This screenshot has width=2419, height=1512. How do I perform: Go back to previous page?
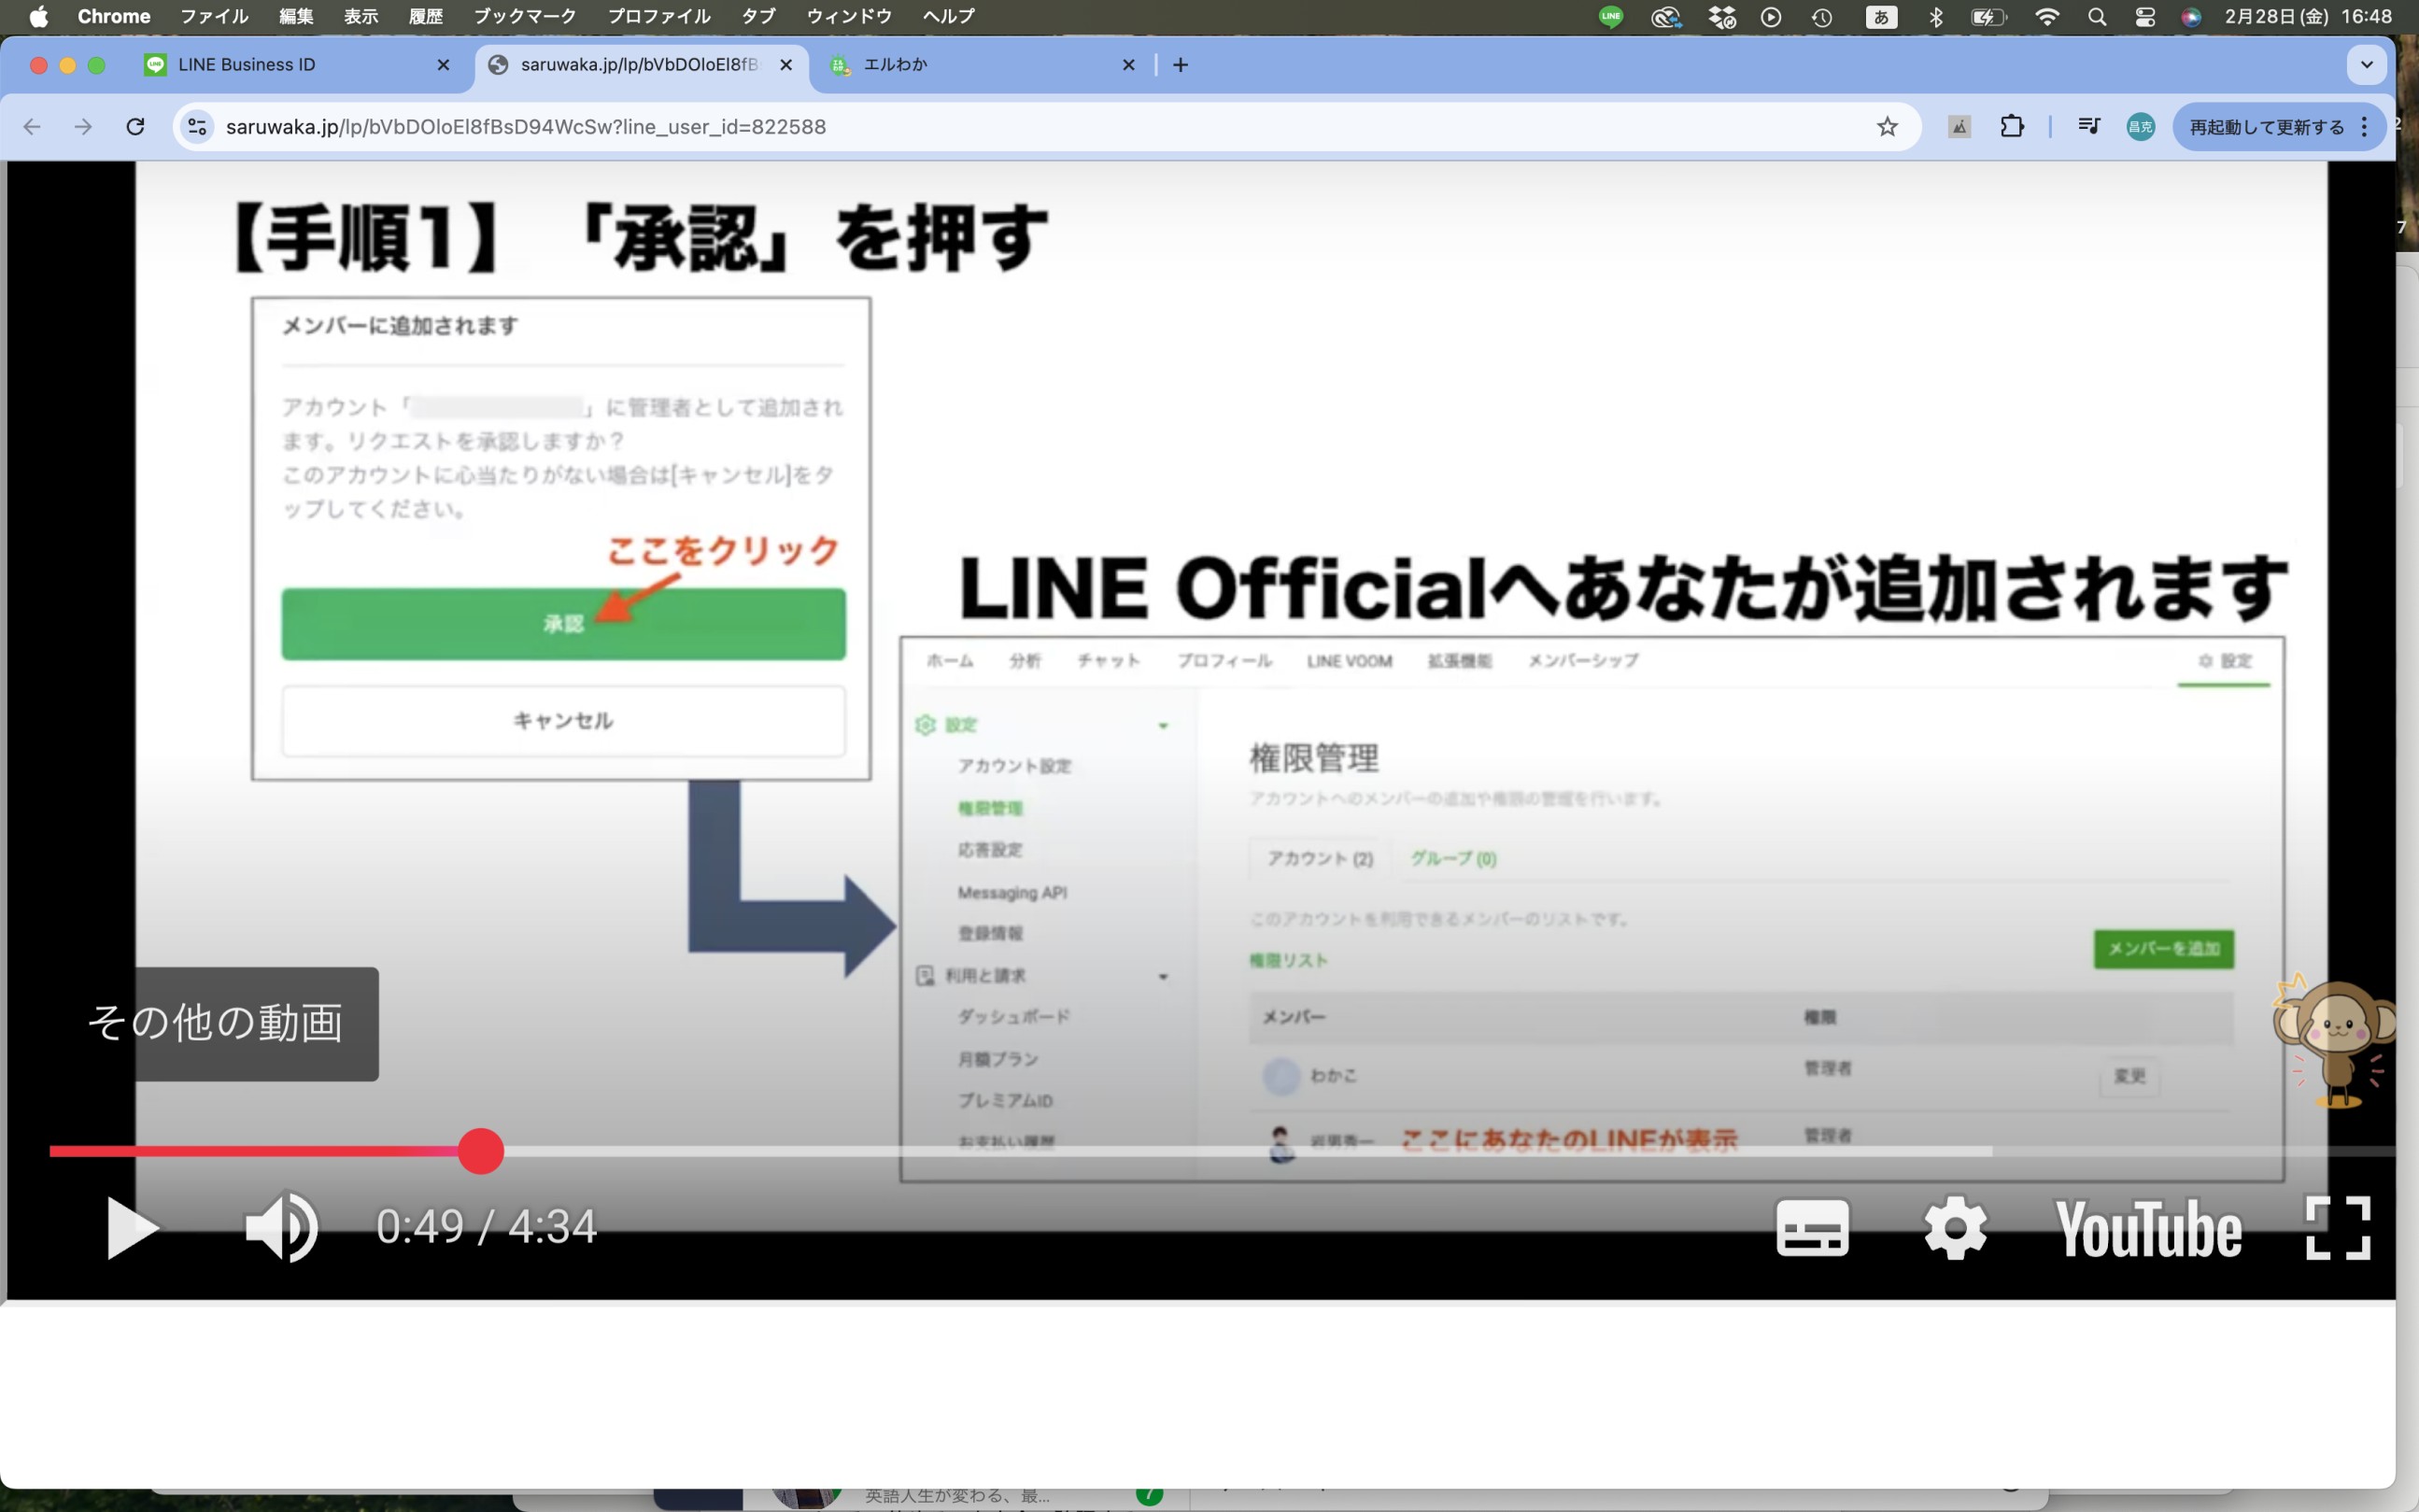32,127
